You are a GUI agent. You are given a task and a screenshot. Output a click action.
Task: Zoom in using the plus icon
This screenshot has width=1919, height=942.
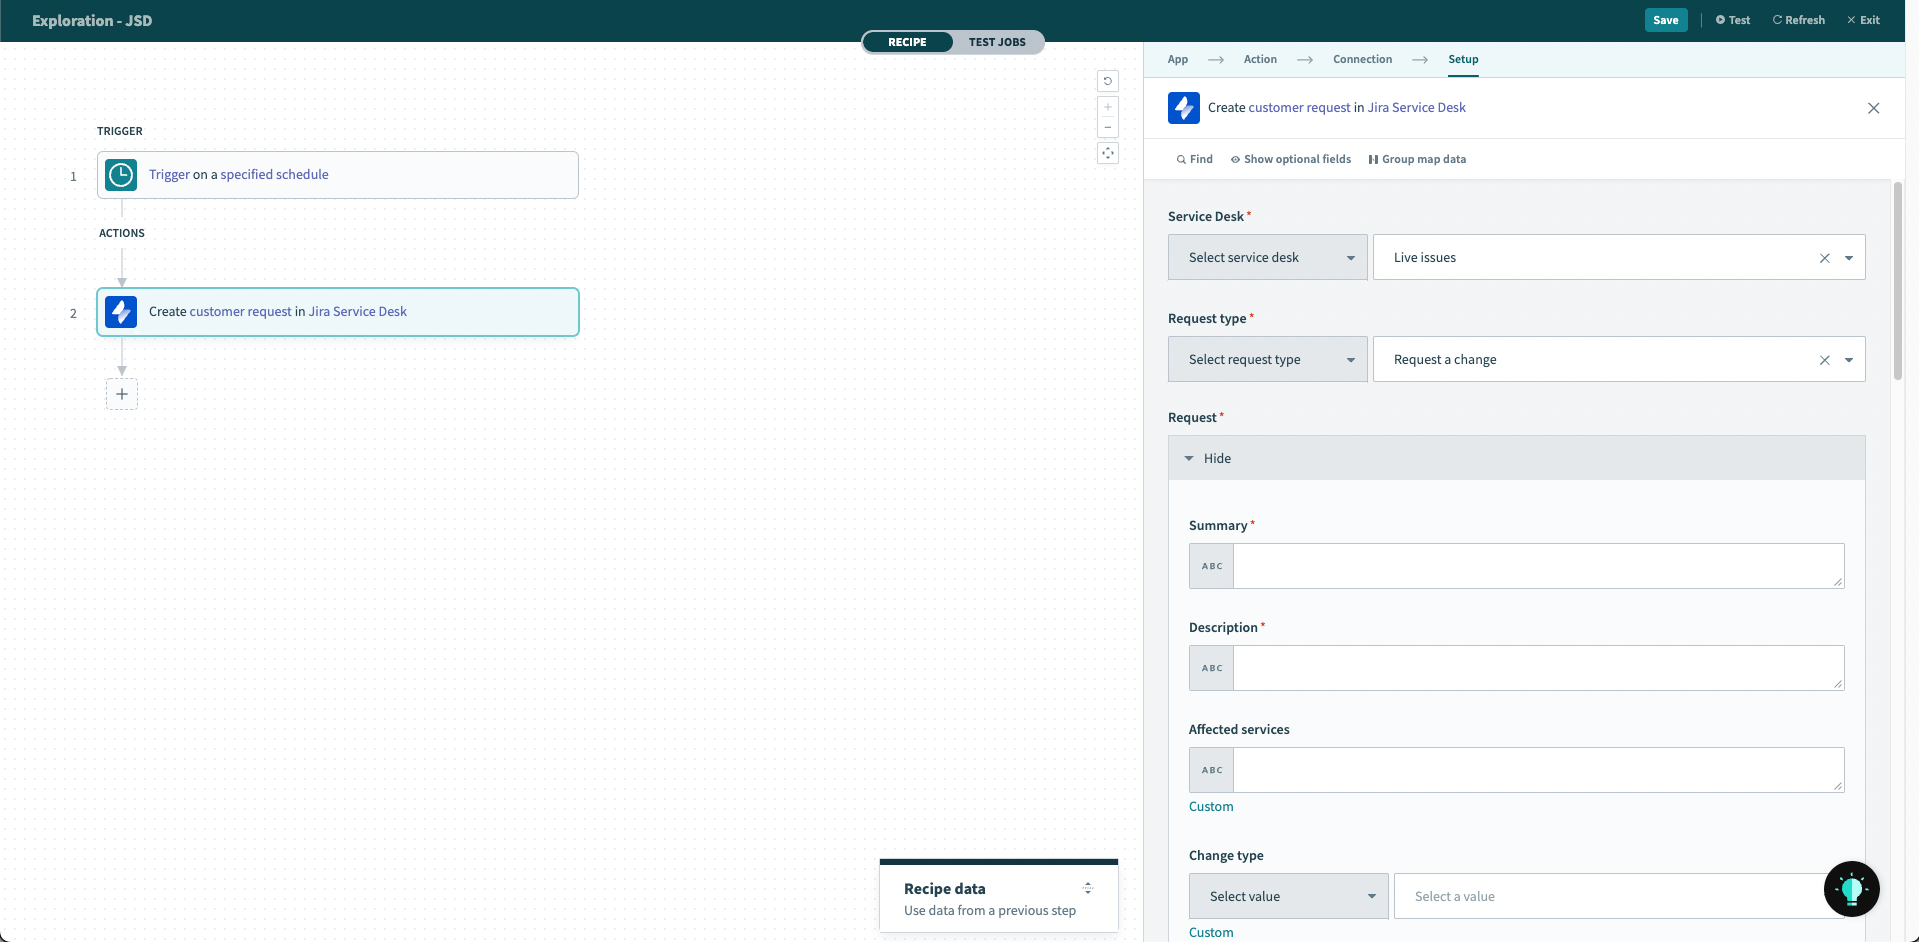(1108, 106)
